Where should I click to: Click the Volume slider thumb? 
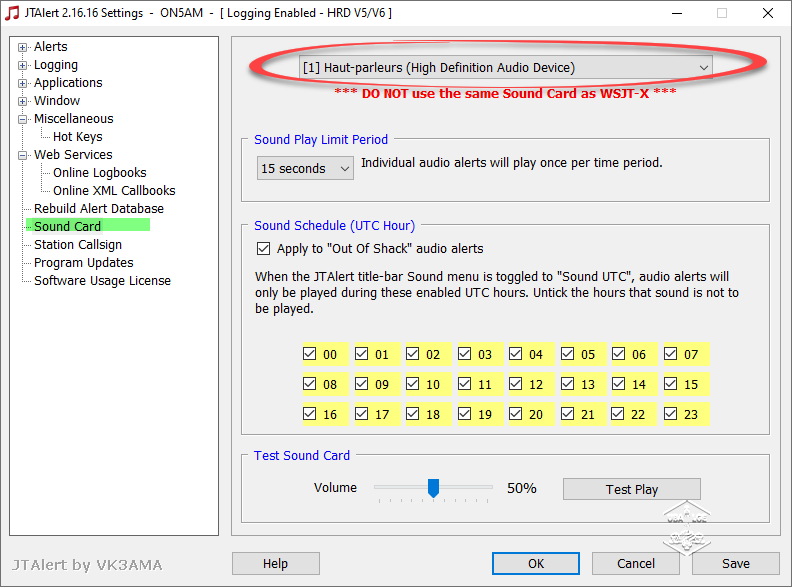[x=433, y=488]
